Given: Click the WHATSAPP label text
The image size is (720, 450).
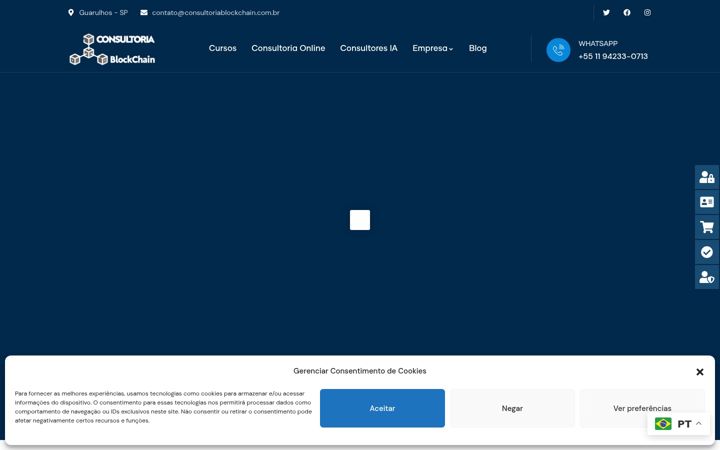Looking at the screenshot, I should (x=598, y=44).
